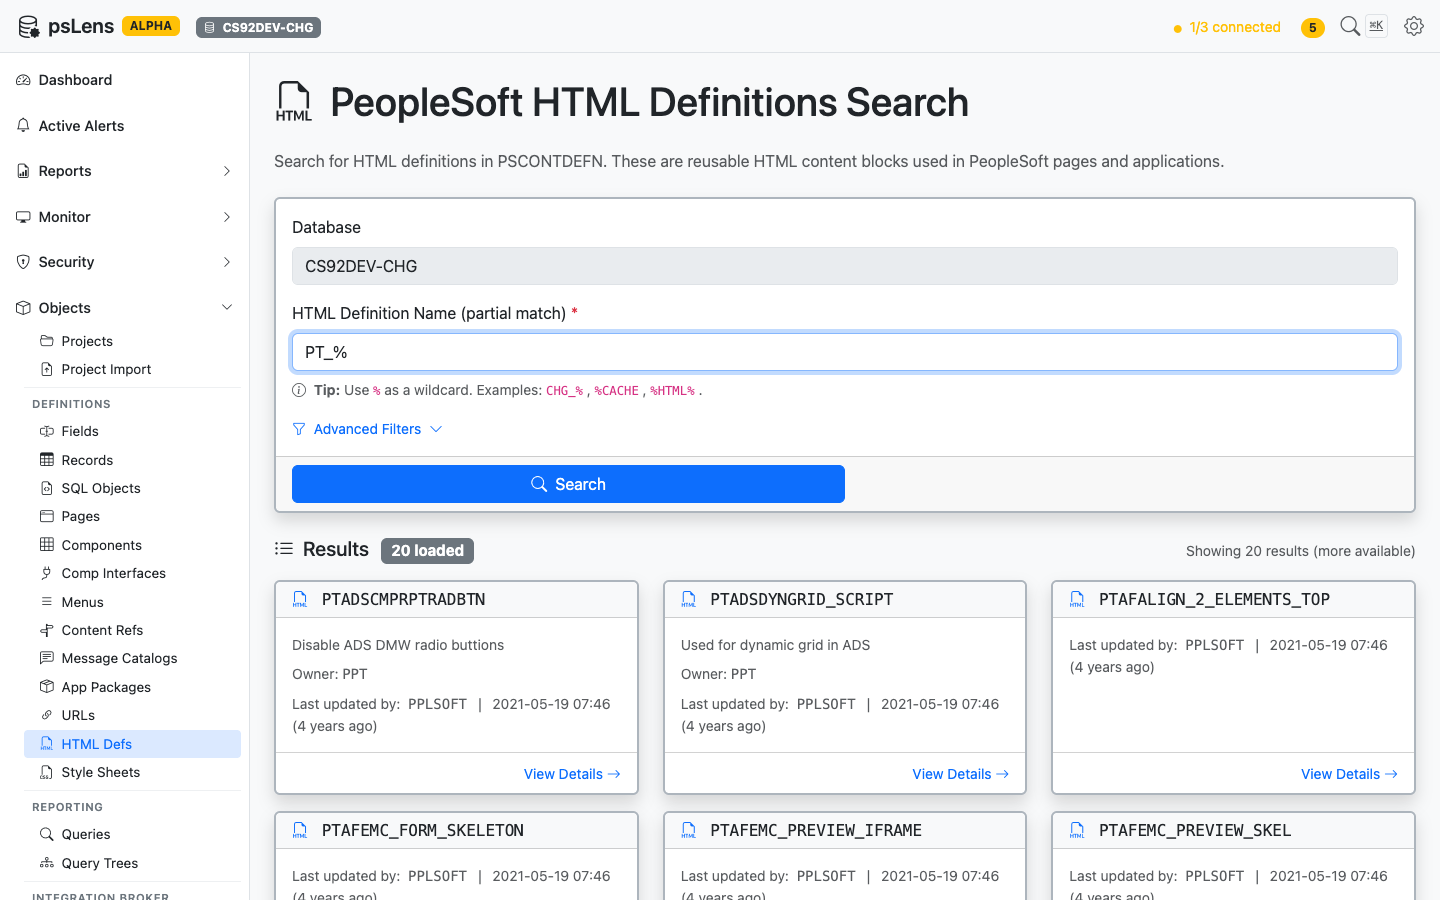Click 'Showing 20 results (more available)' text
The image size is (1440, 900).
(1300, 551)
